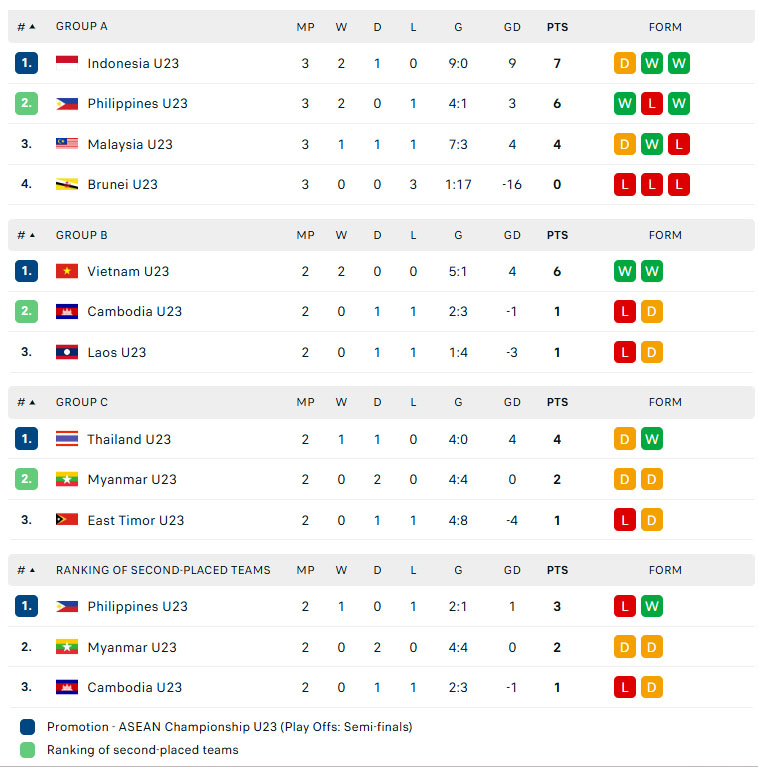
Task: Click the Brunei U23 flag icon
Action: pos(67,184)
